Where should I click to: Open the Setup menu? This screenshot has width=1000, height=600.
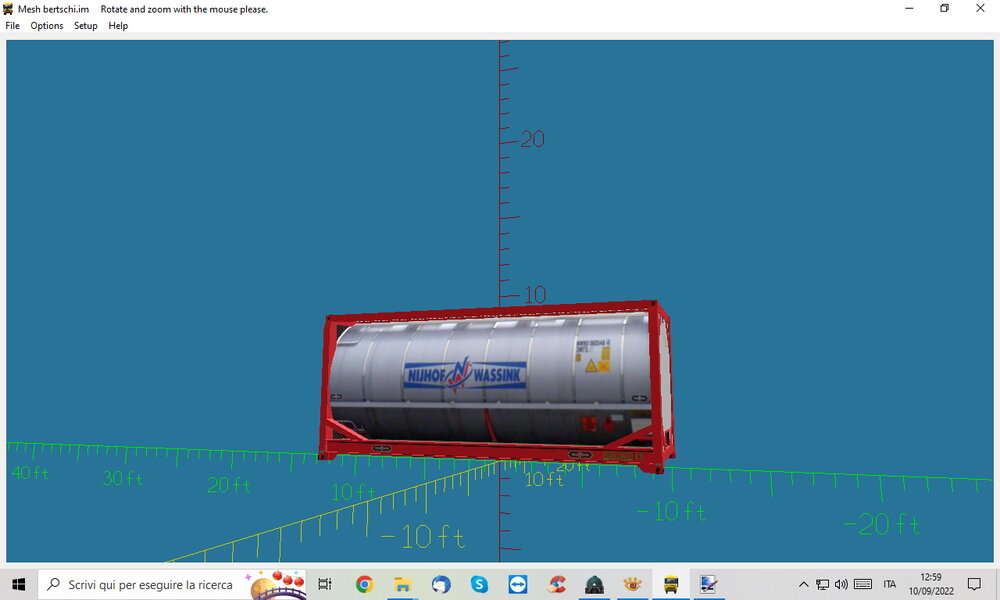[x=85, y=26]
